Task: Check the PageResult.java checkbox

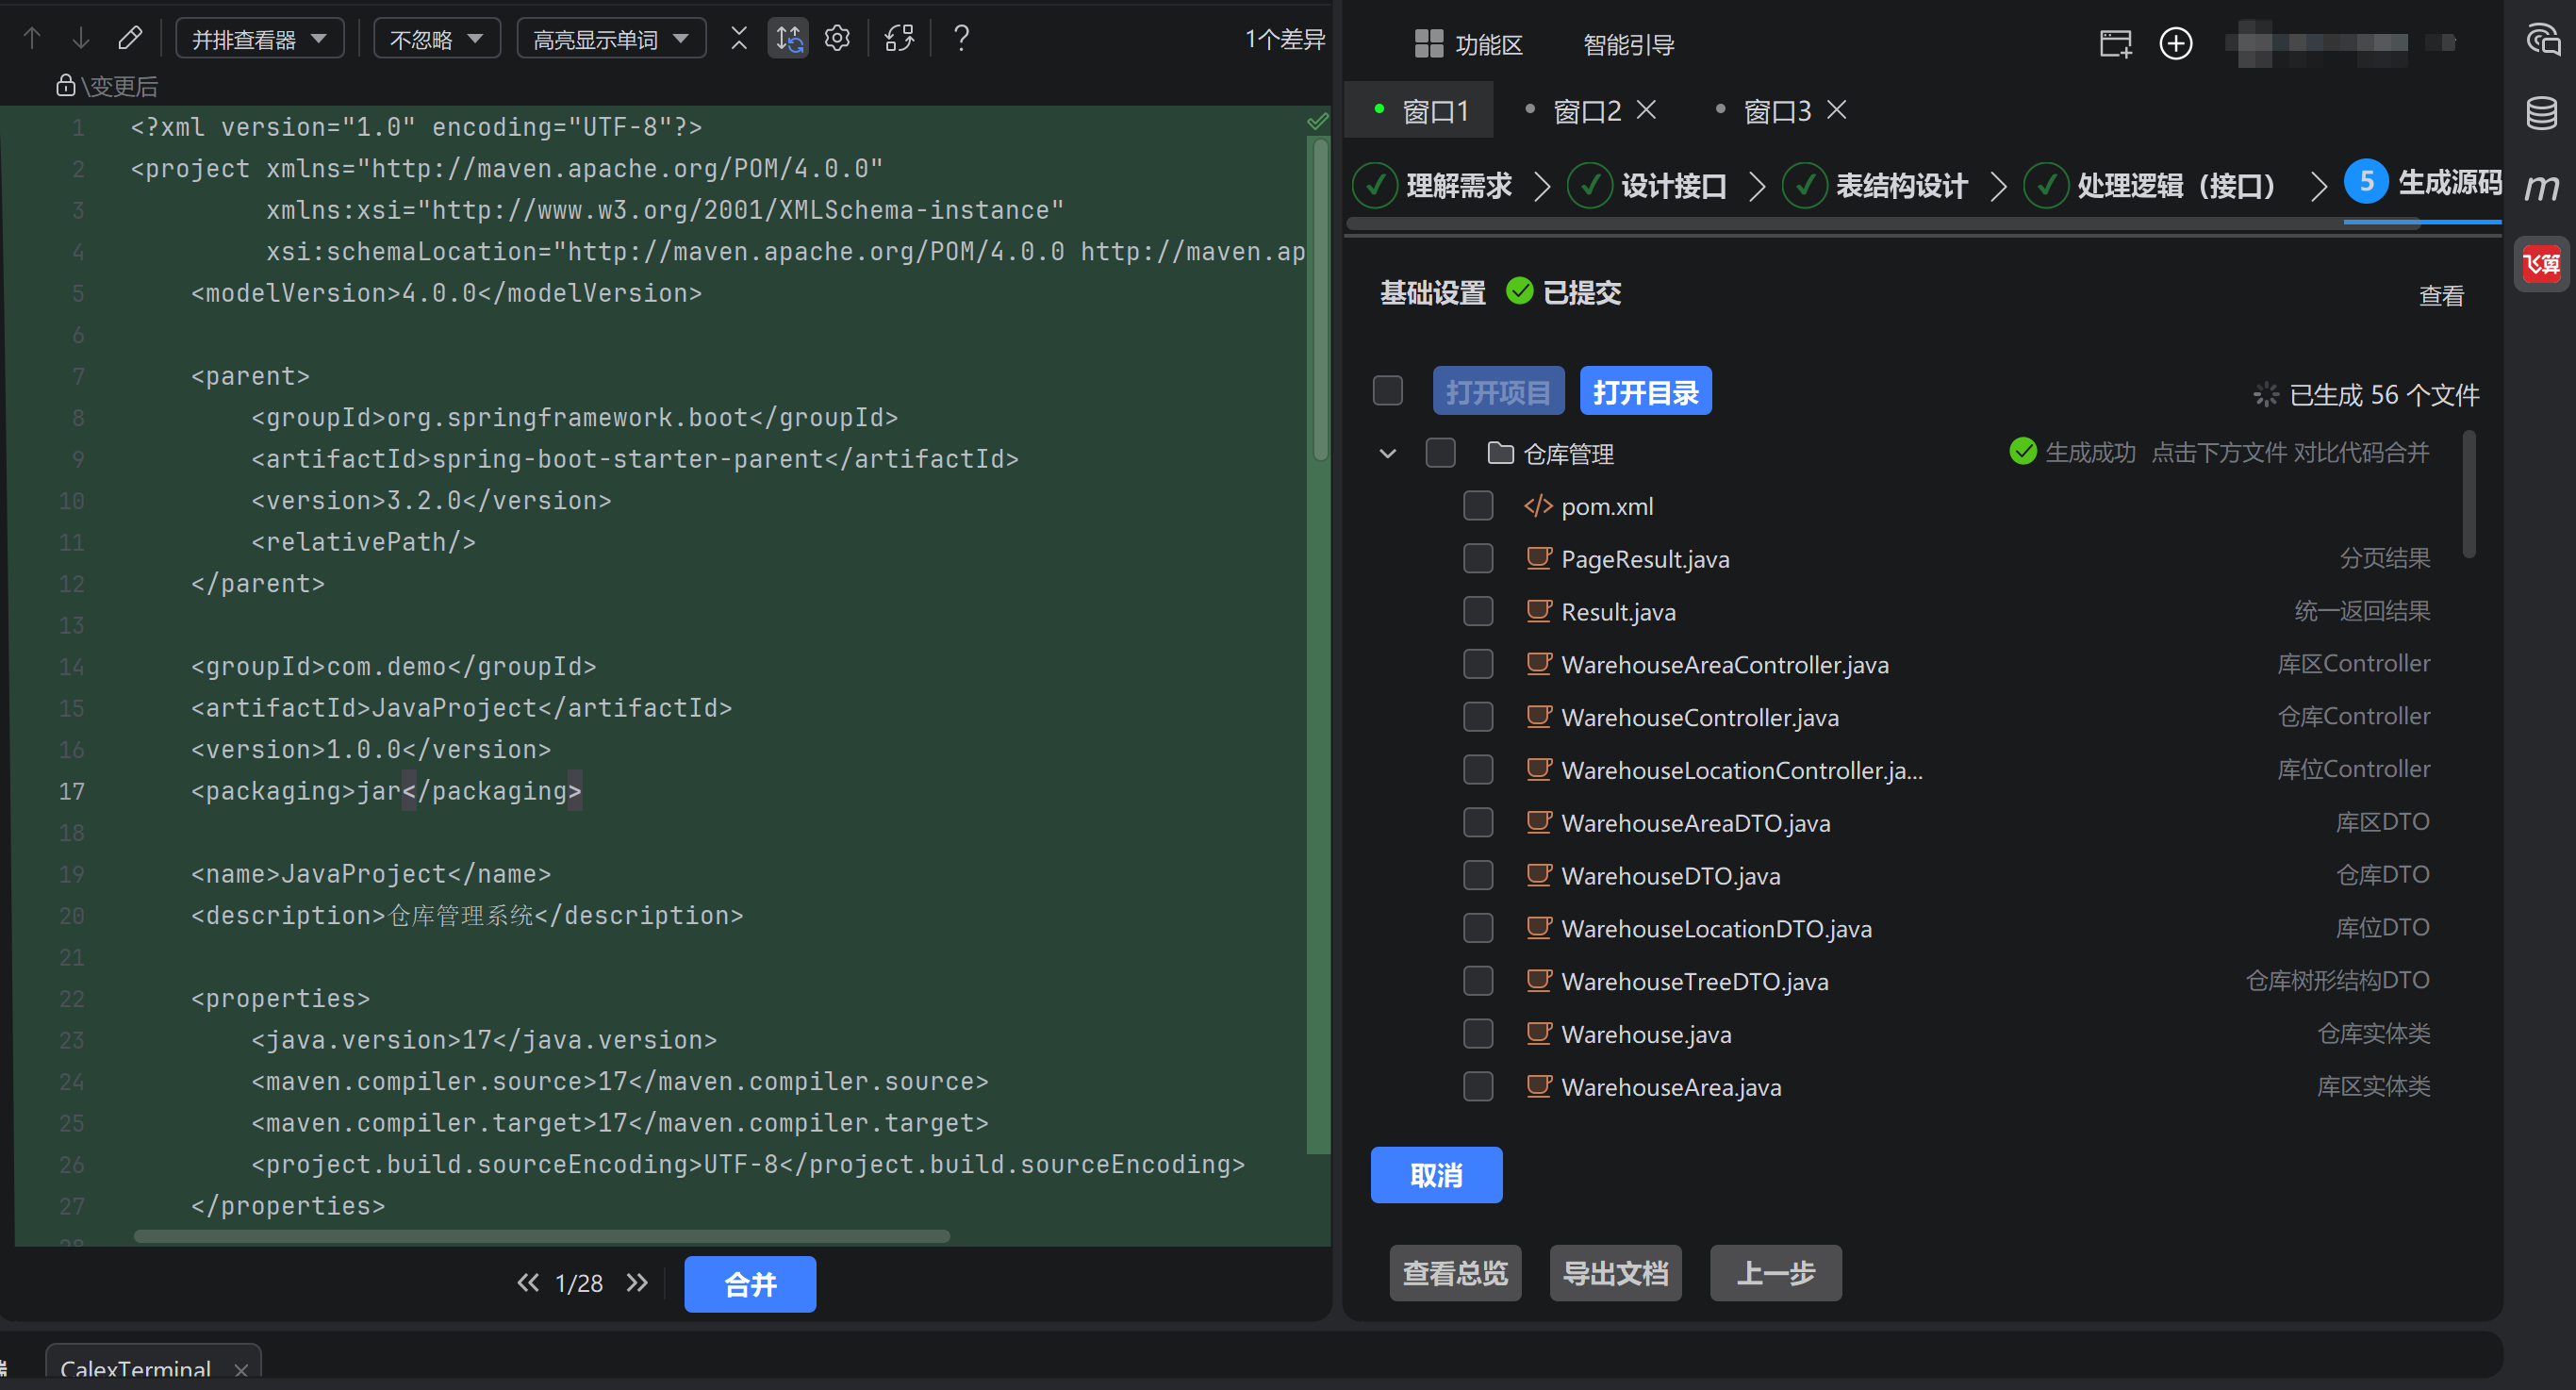Action: [1478, 558]
